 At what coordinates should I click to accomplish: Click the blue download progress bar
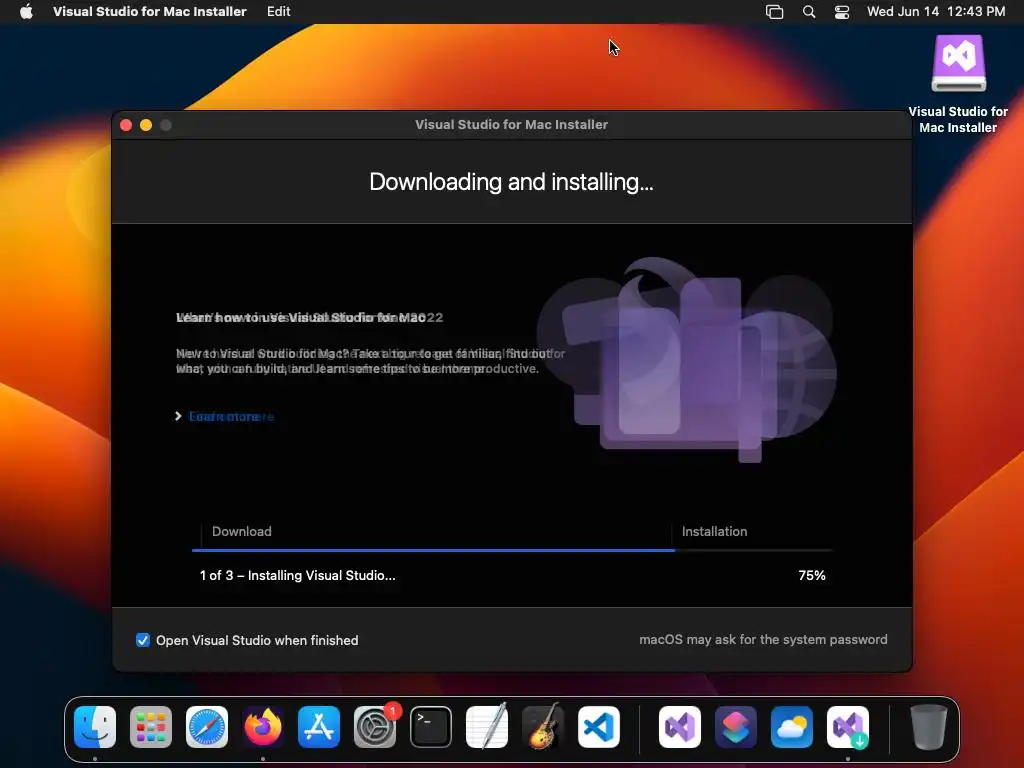pos(433,550)
